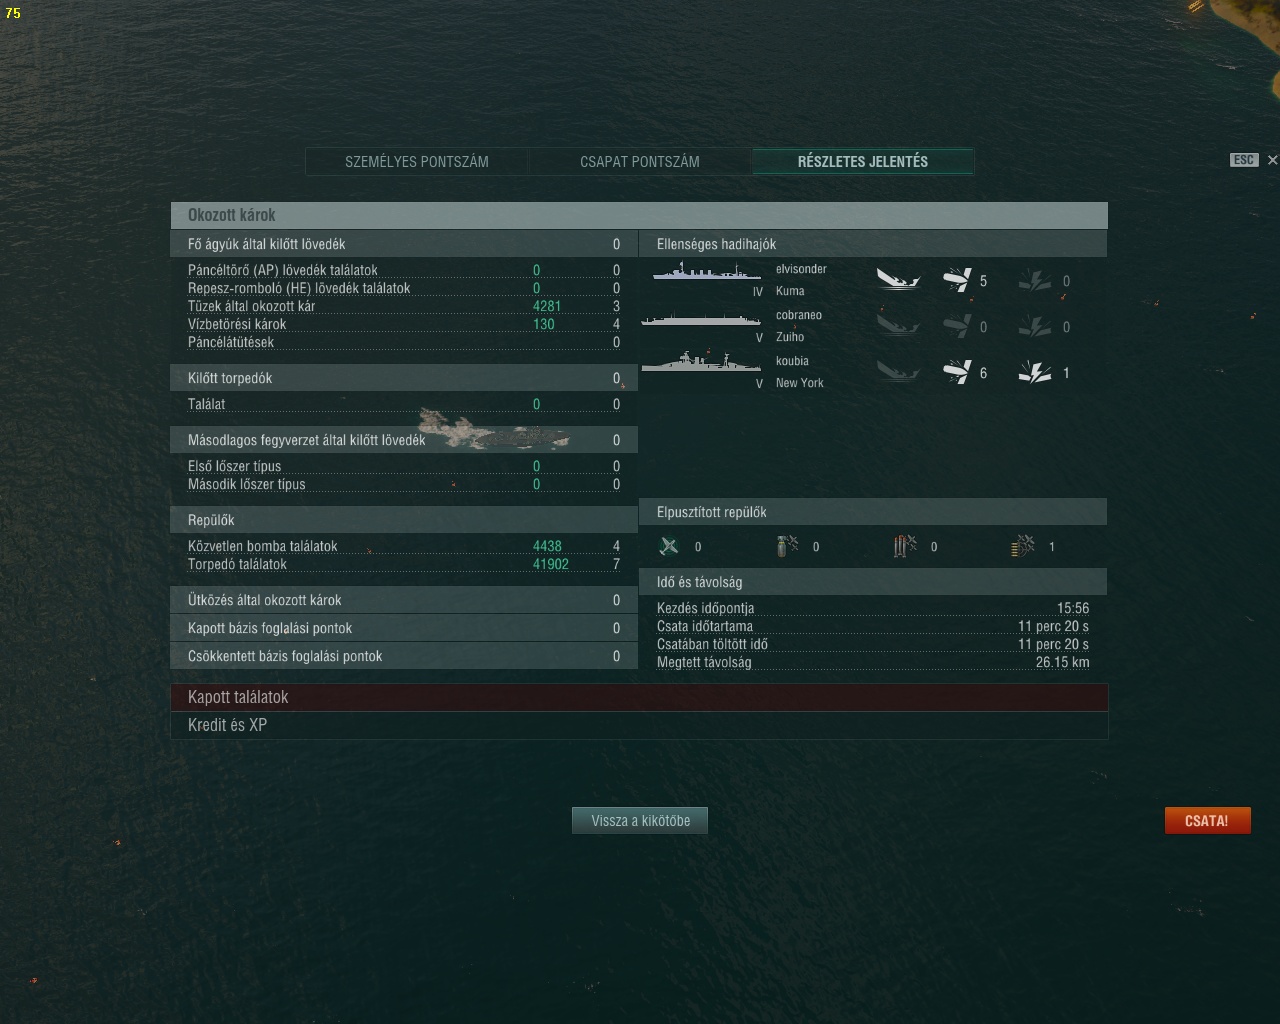The height and width of the screenshot is (1024, 1280).
Task: Select the Részletes jelentés tab
Action: coord(863,161)
